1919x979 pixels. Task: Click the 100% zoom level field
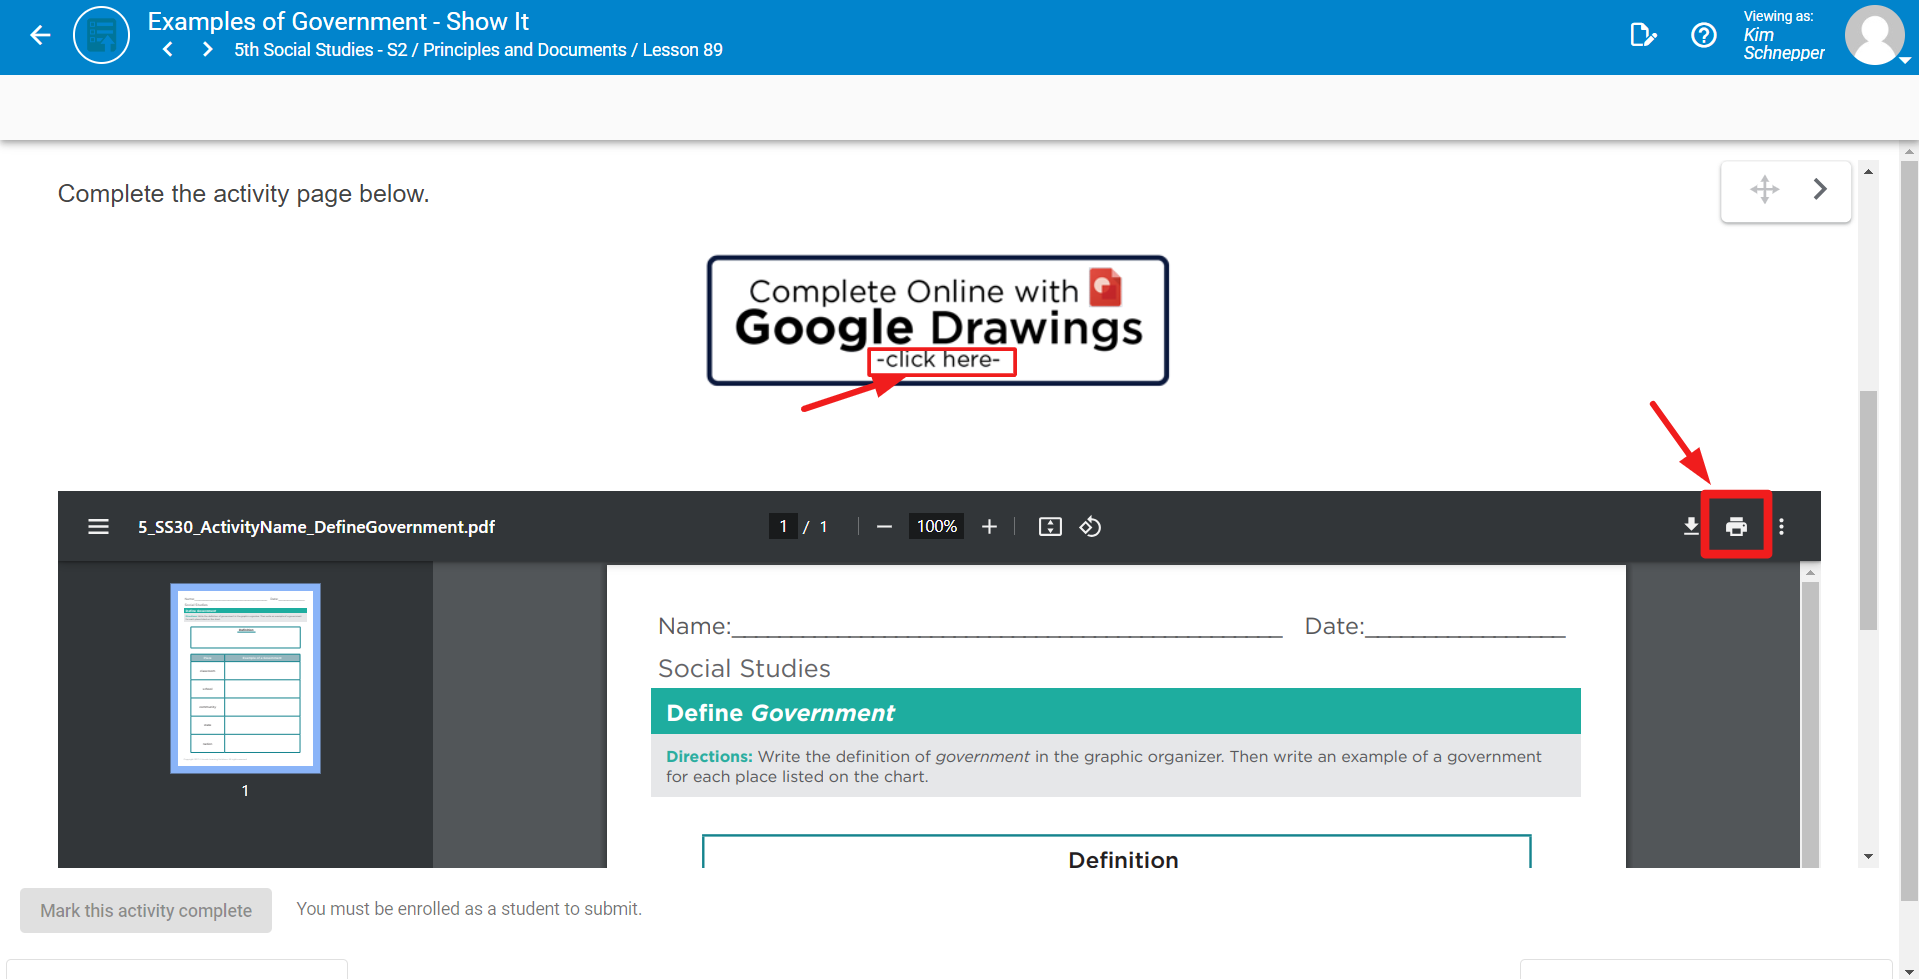coord(937,526)
